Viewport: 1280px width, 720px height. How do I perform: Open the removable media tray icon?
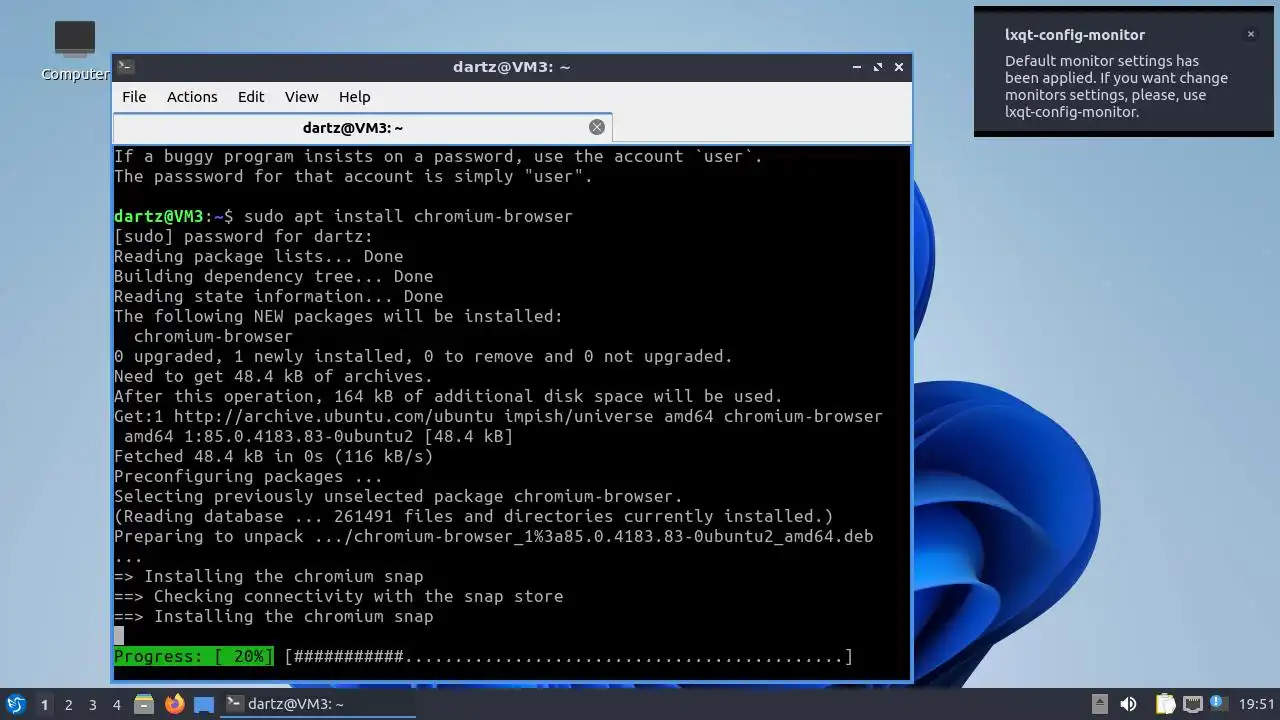tap(1099, 704)
